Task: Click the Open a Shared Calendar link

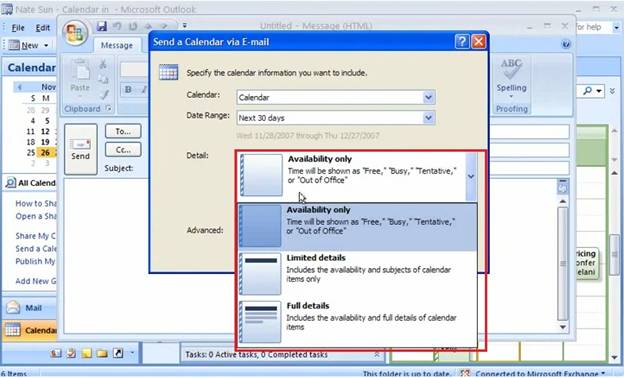Action: pyautogui.click(x=36, y=216)
